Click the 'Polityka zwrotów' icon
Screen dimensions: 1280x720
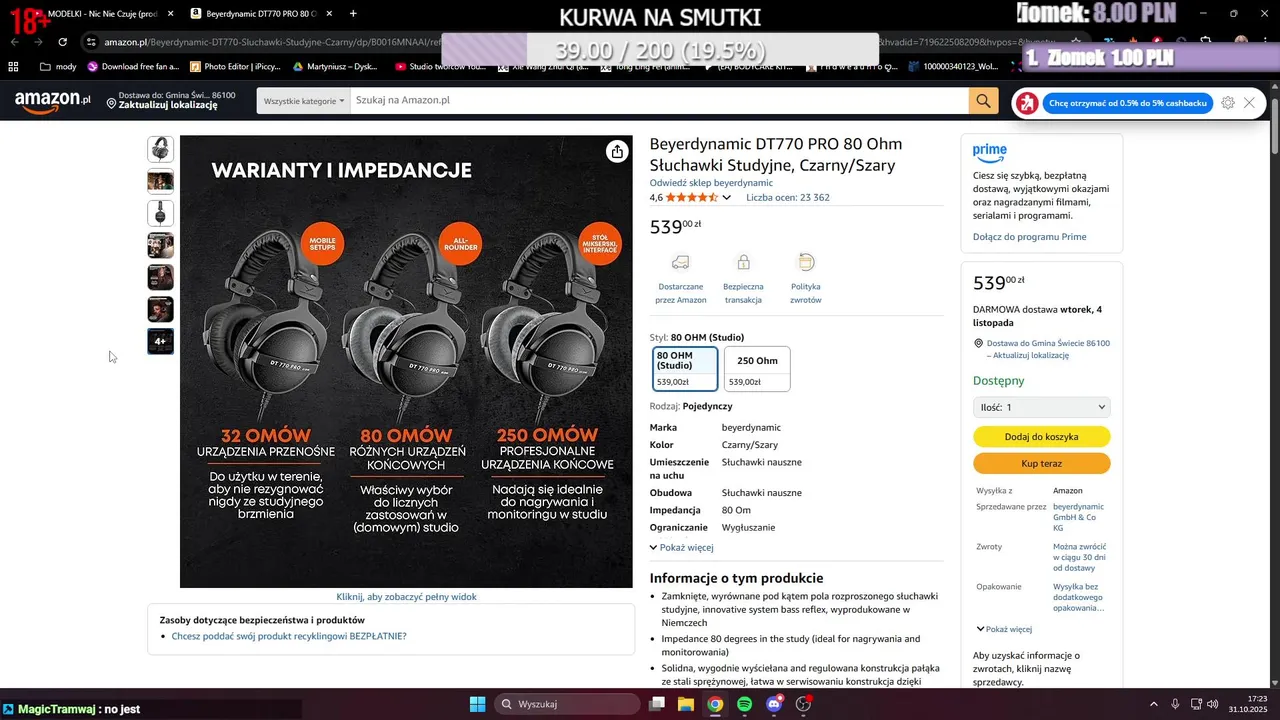tap(805, 263)
